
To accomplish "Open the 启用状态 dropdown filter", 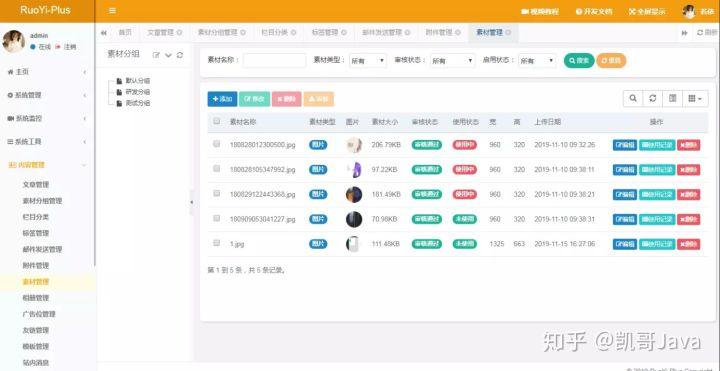I will [x=537, y=61].
